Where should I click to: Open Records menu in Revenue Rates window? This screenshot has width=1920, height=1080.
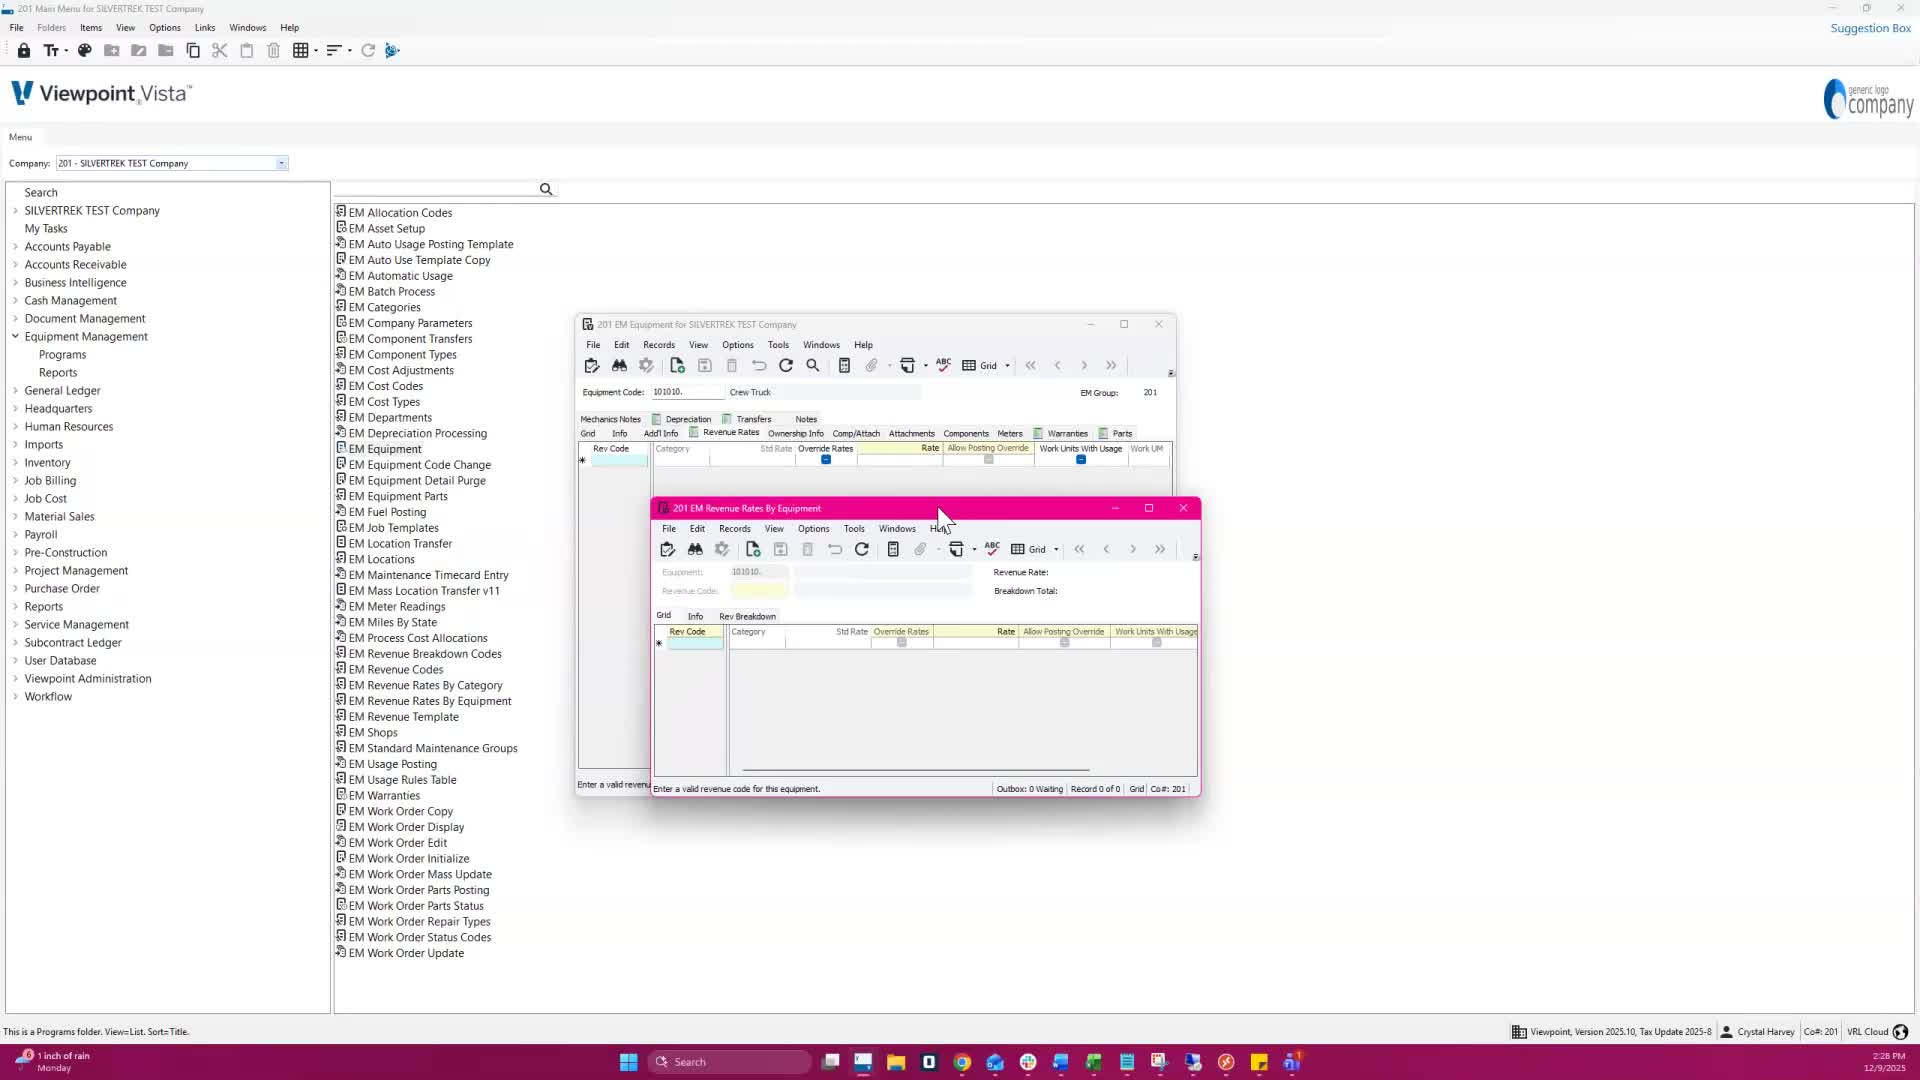(734, 529)
